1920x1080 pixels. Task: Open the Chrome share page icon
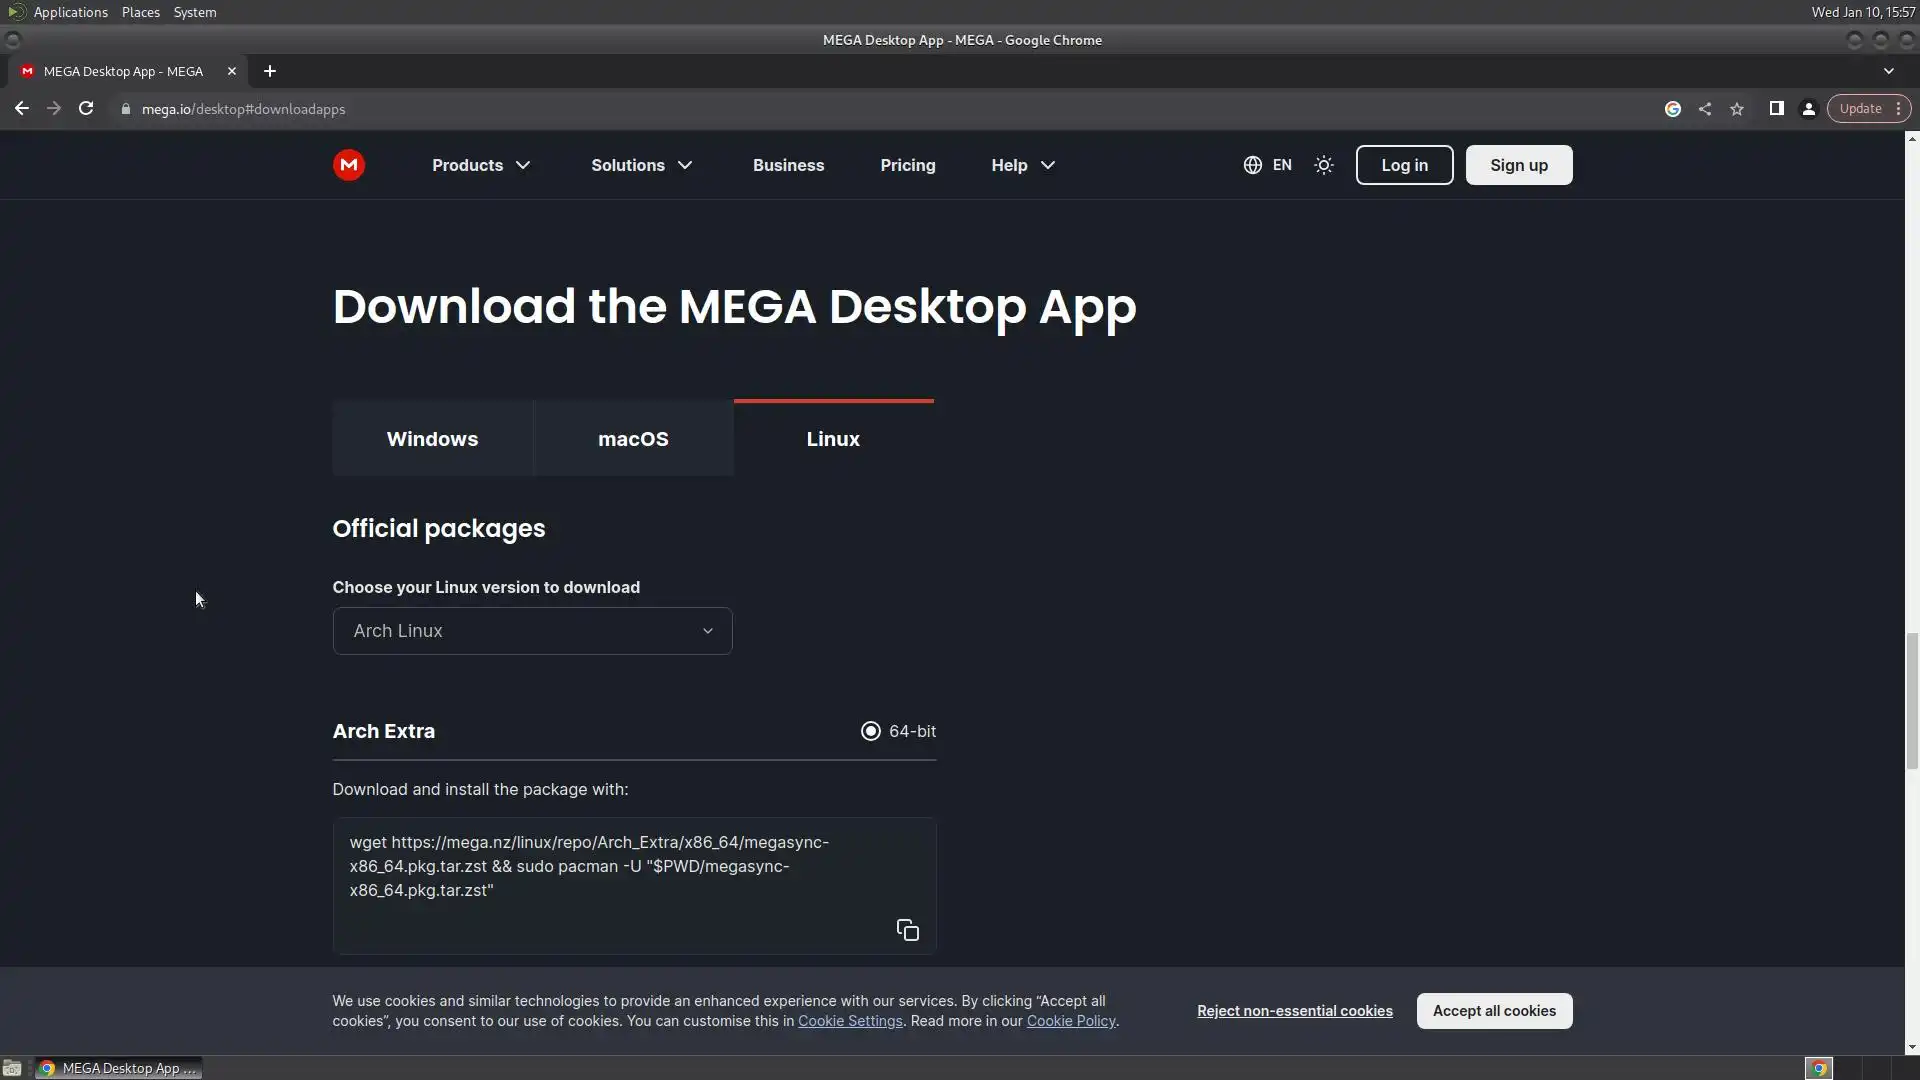click(1705, 109)
